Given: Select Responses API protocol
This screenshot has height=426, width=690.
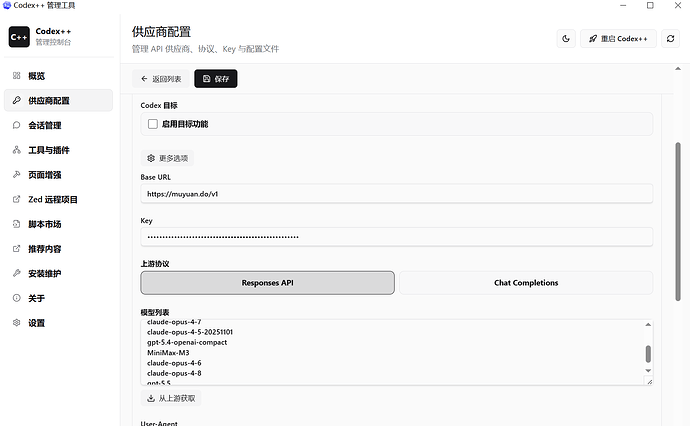Looking at the screenshot, I should 268,283.
